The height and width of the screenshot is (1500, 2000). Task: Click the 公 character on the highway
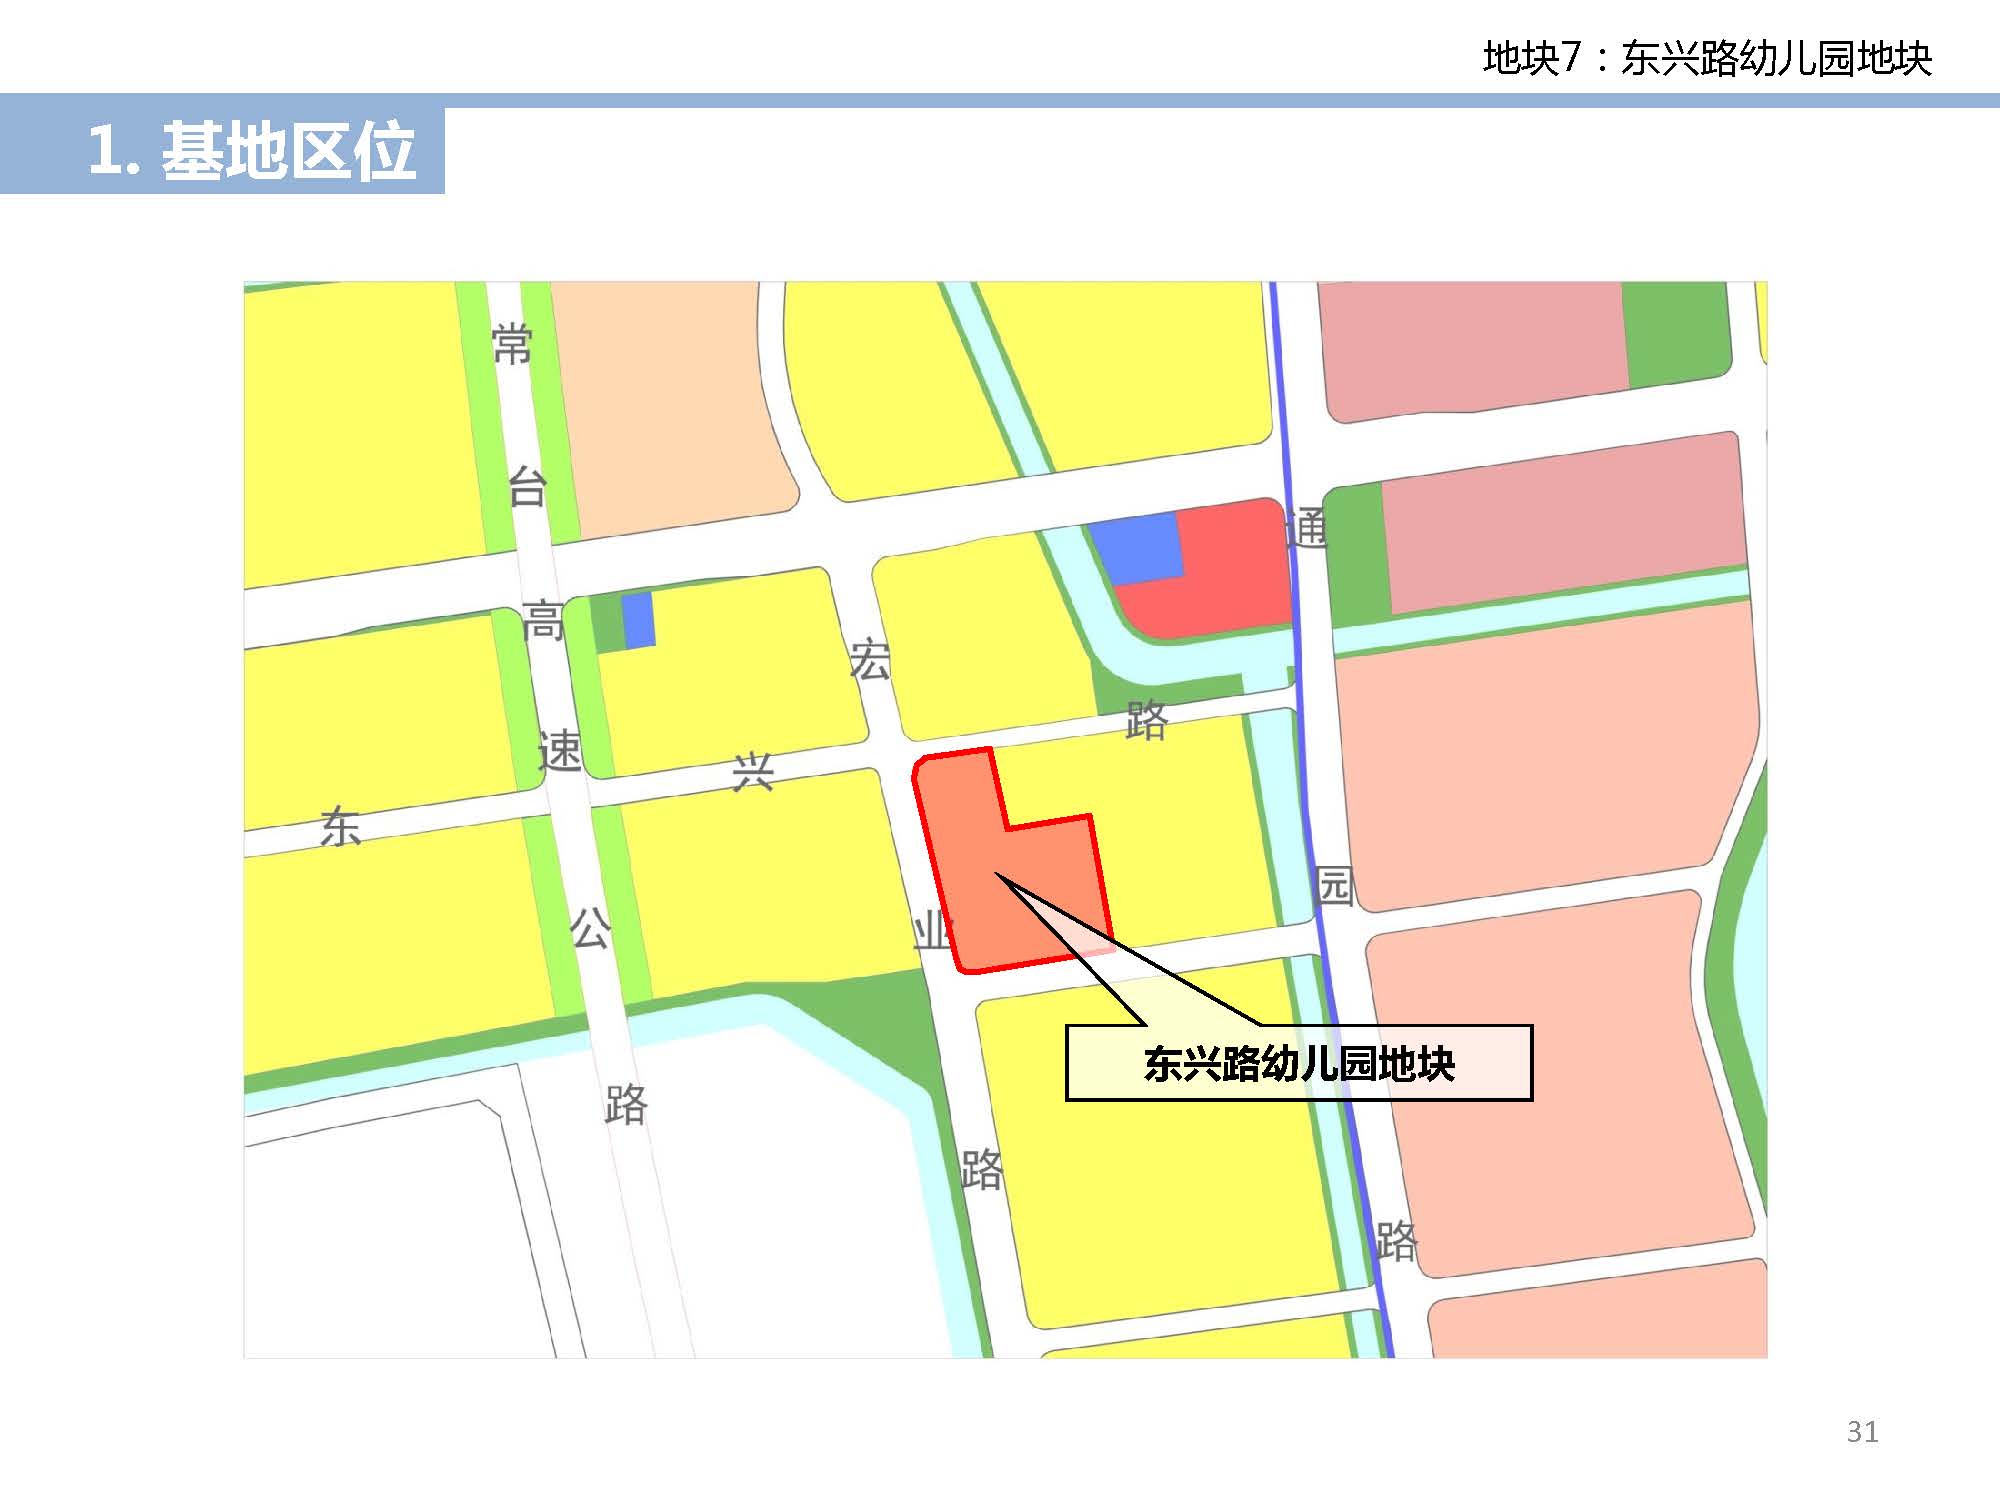(590, 929)
